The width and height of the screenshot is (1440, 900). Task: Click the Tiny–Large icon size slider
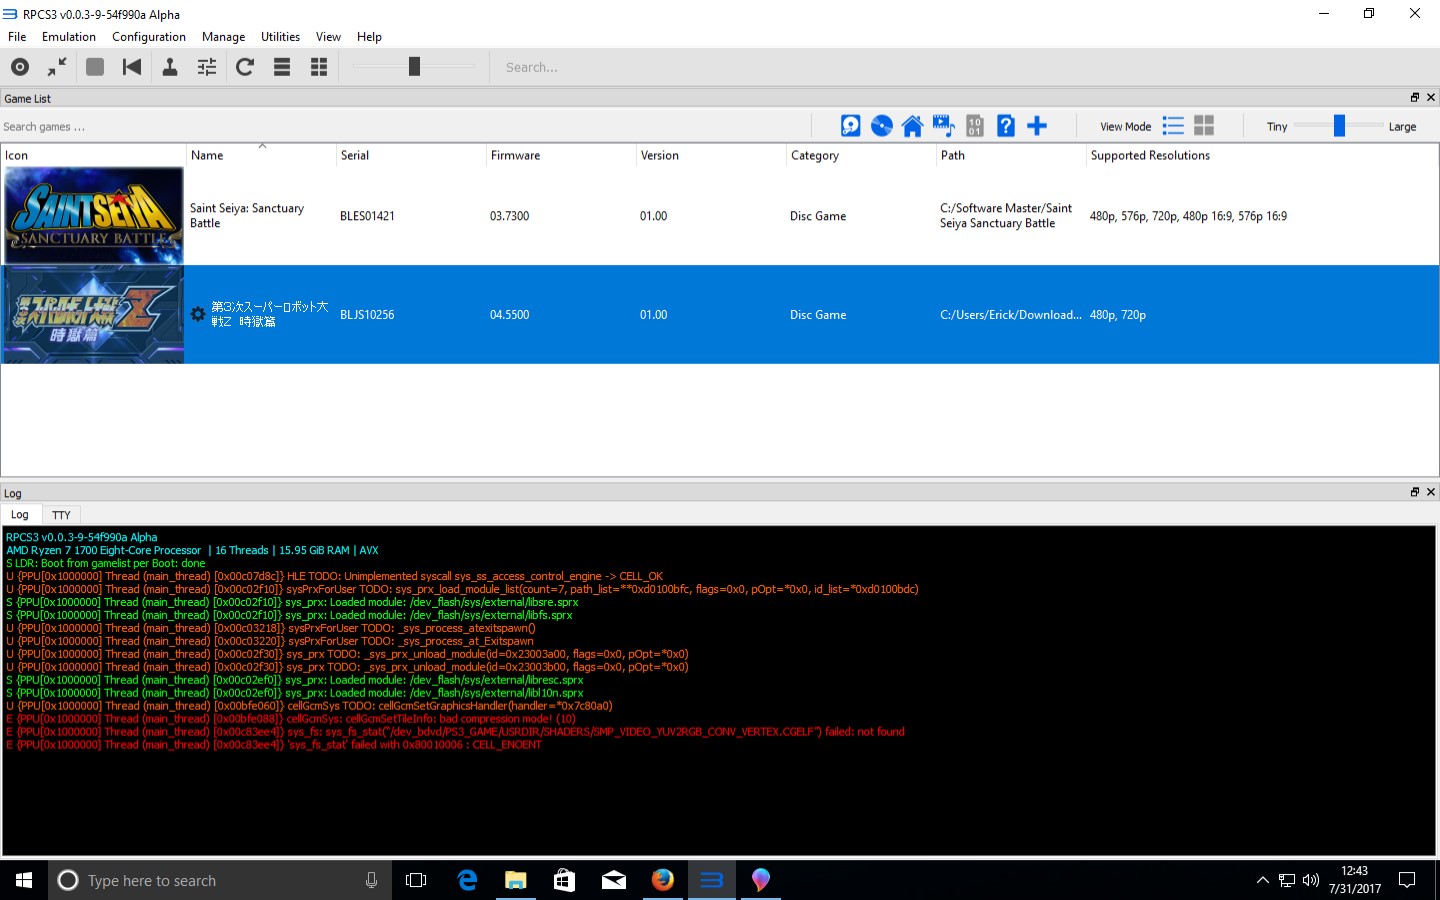(x=1339, y=126)
